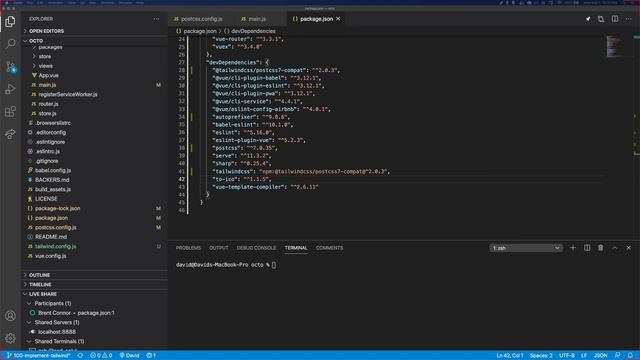Open the Manage gear menu

[x=10, y=338]
